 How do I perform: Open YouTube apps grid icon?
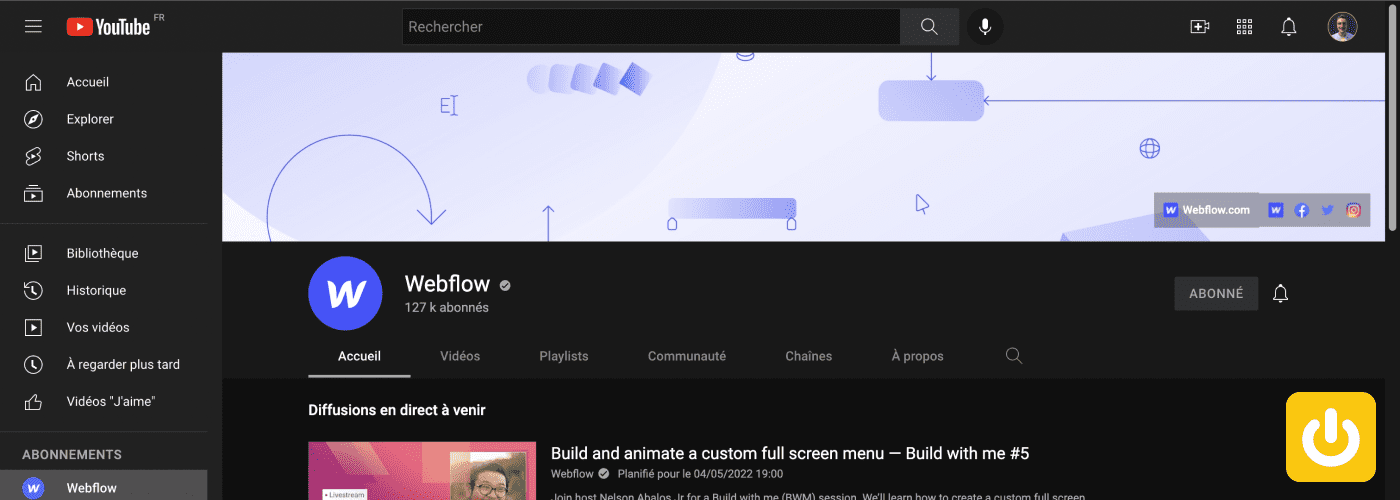1244,27
